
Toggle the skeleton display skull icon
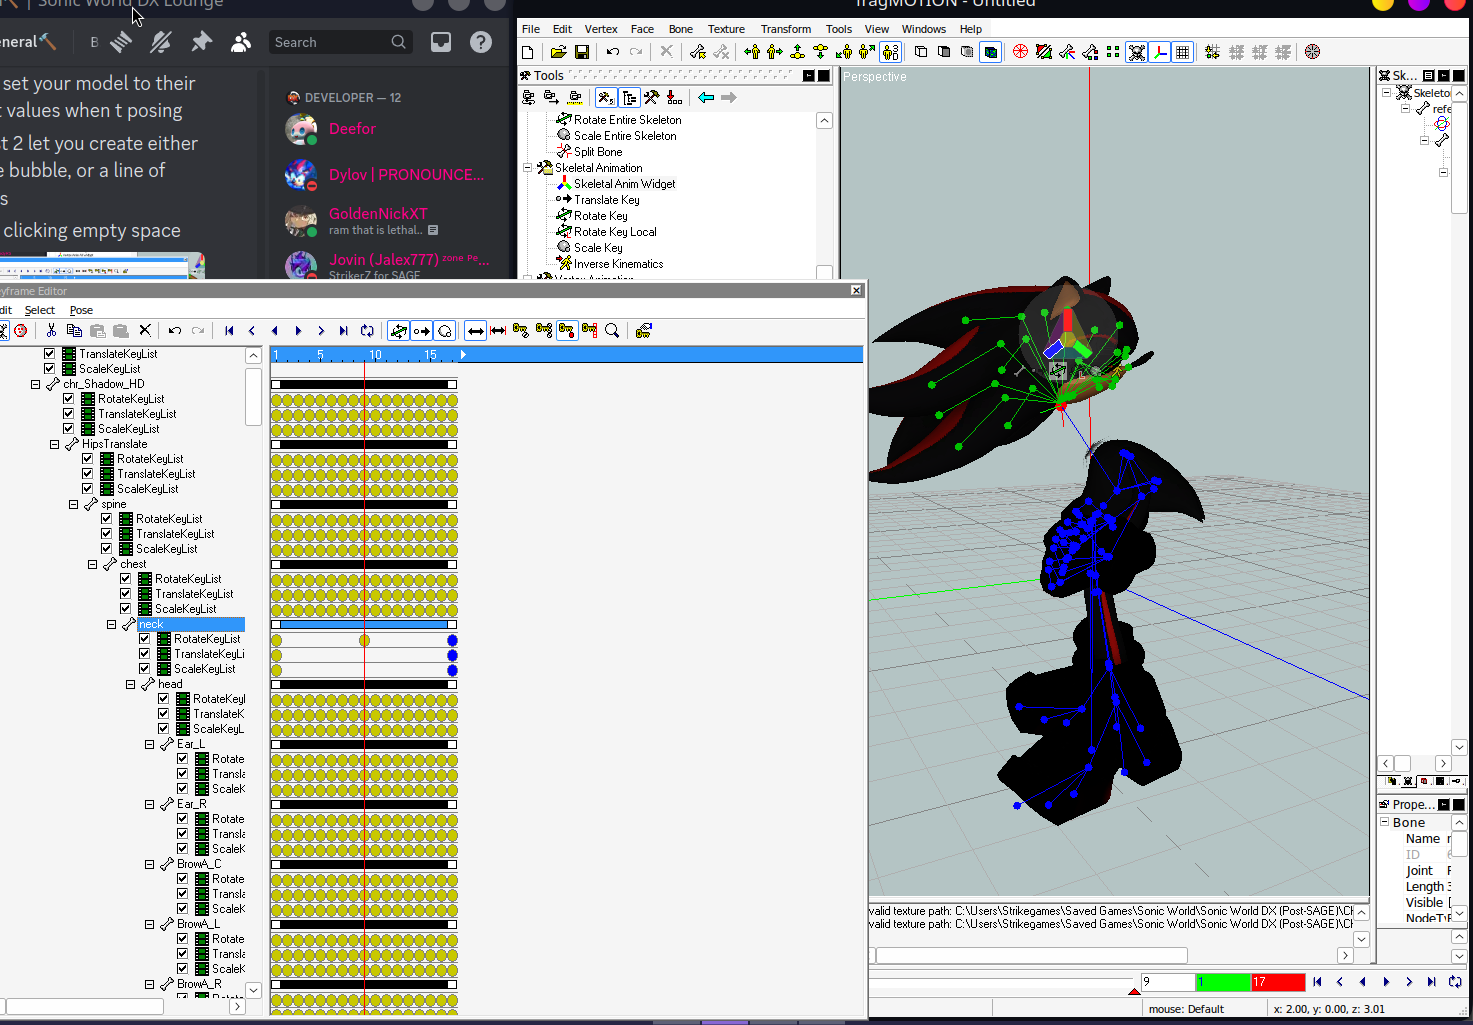pyautogui.click(x=1136, y=52)
